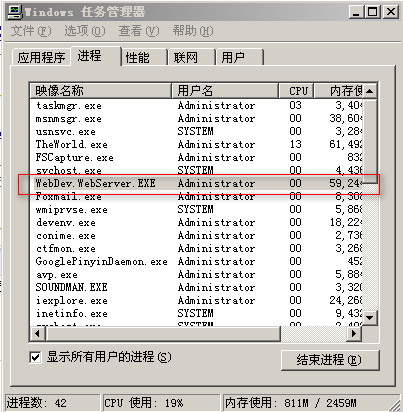Select the inetinfo.exe process row

[196, 314]
